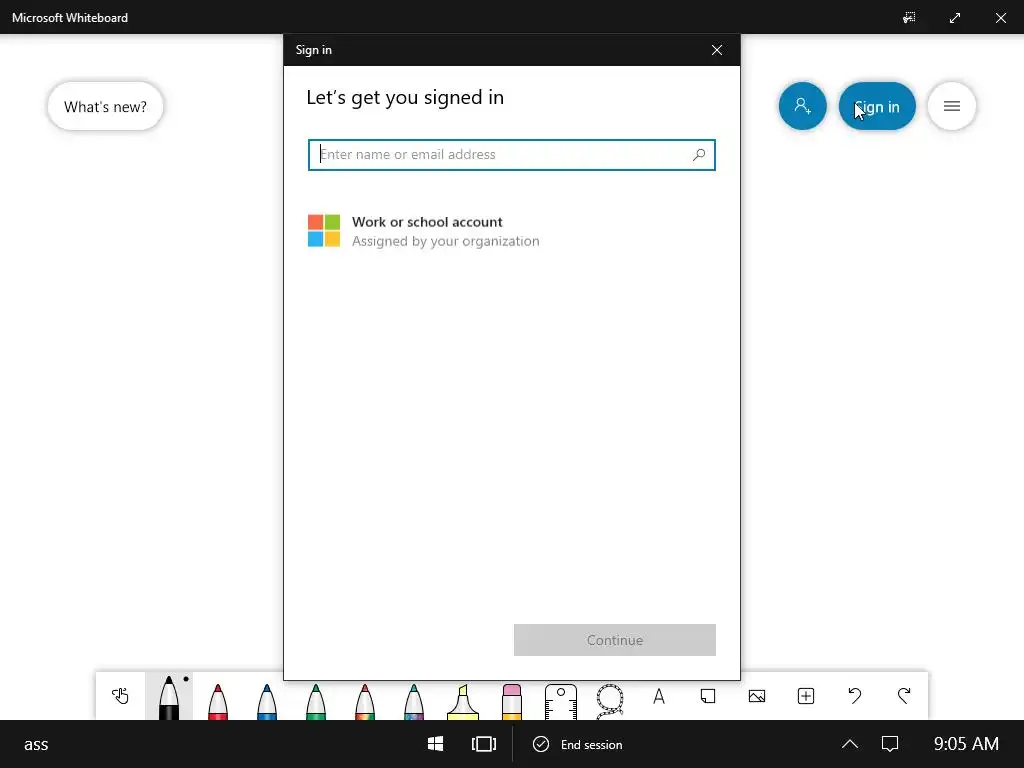The height and width of the screenshot is (768, 1024).
Task: Select the black pen
Action: tap(168, 697)
